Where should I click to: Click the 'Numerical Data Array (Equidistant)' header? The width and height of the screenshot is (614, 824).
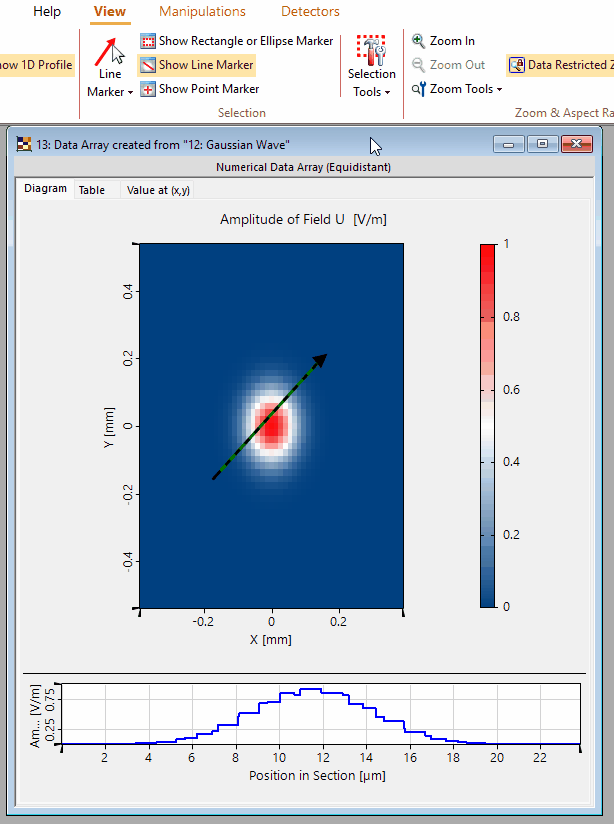click(x=303, y=167)
